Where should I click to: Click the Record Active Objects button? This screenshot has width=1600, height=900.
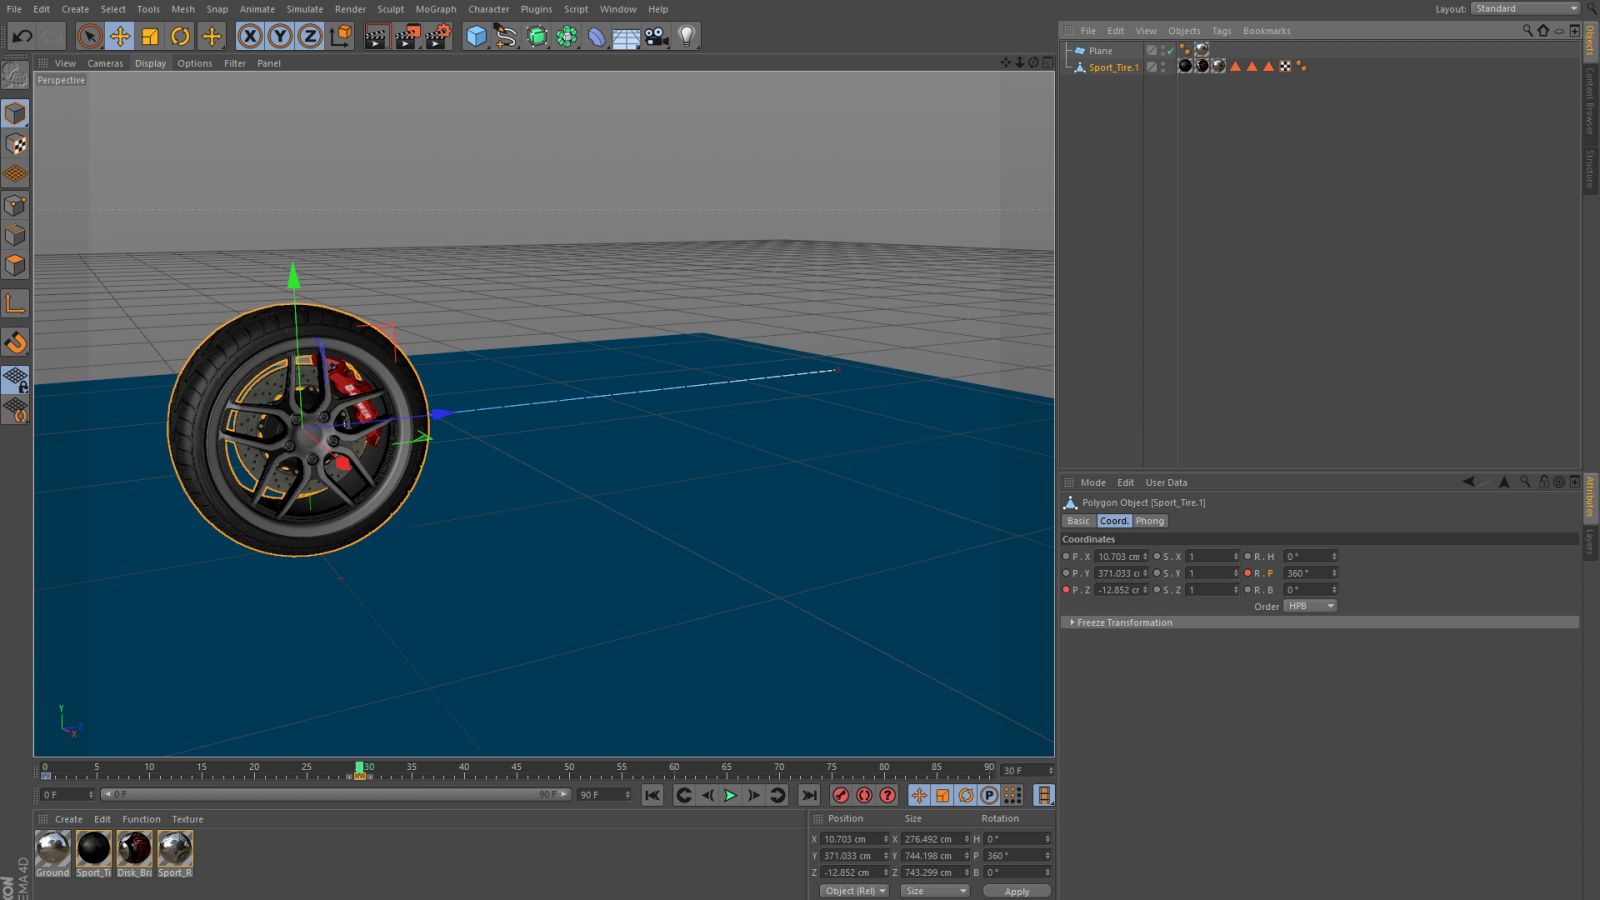(x=841, y=795)
